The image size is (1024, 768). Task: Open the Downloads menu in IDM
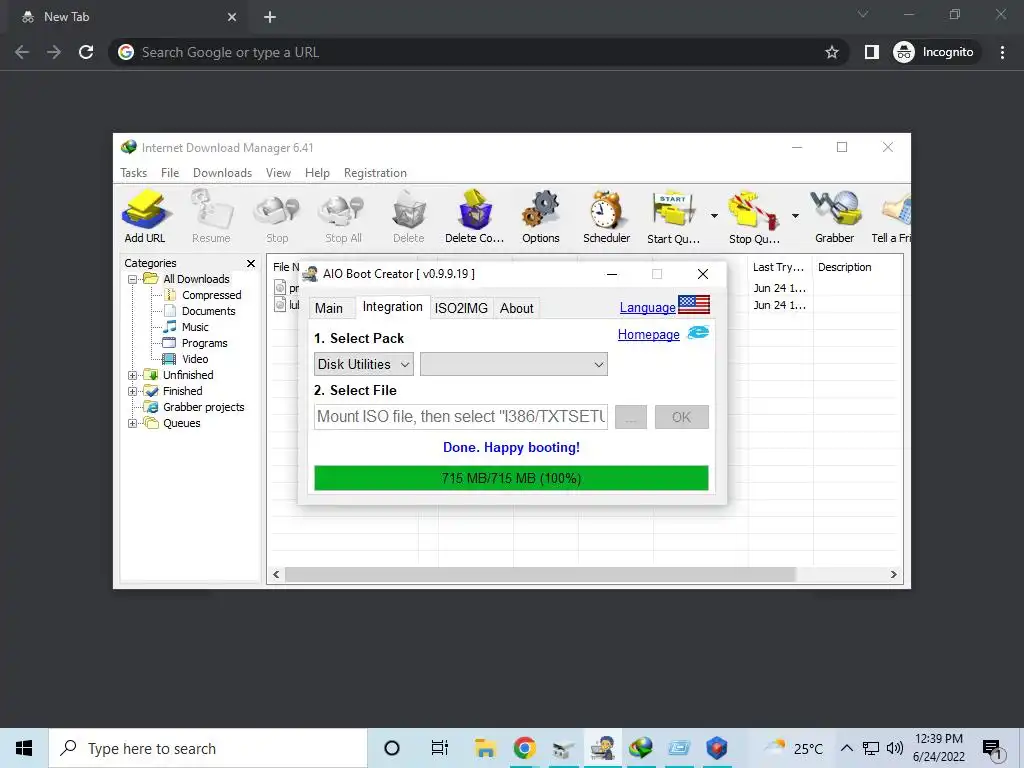[222, 173]
